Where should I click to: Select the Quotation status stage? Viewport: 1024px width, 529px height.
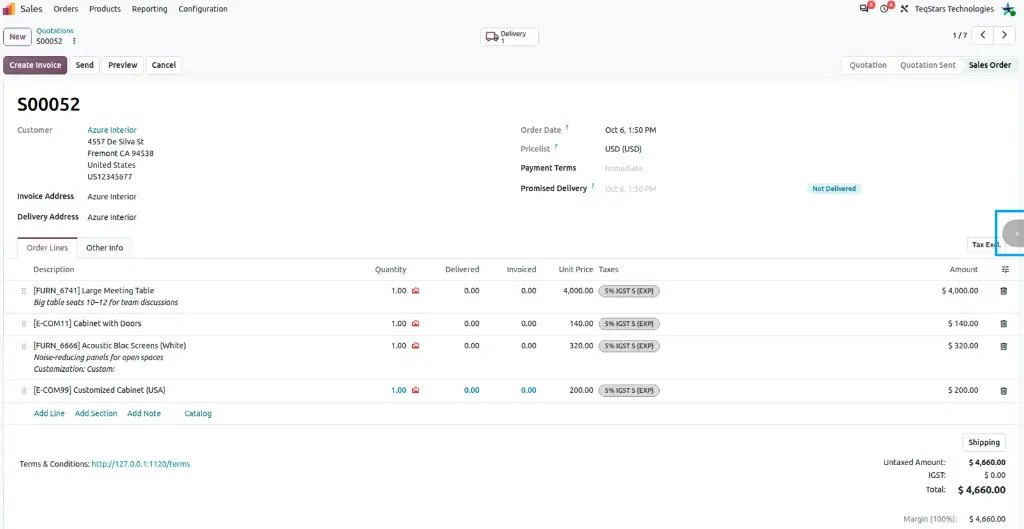(868, 65)
